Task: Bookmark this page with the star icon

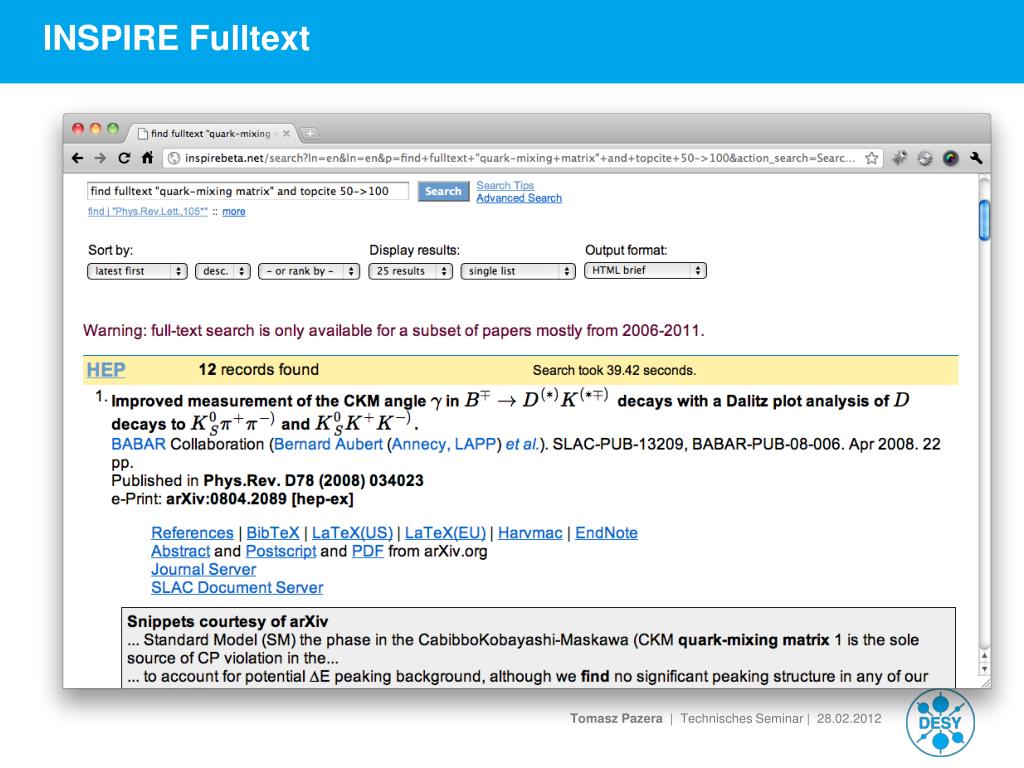Action: [x=871, y=158]
